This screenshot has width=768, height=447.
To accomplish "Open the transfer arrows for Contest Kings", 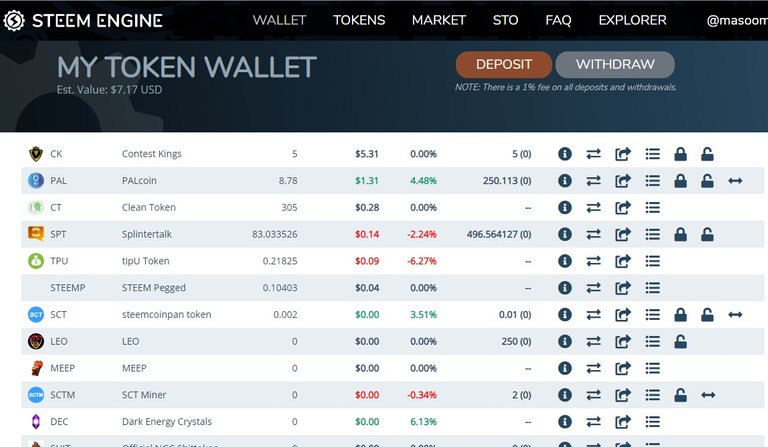I will click(x=594, y=154).
